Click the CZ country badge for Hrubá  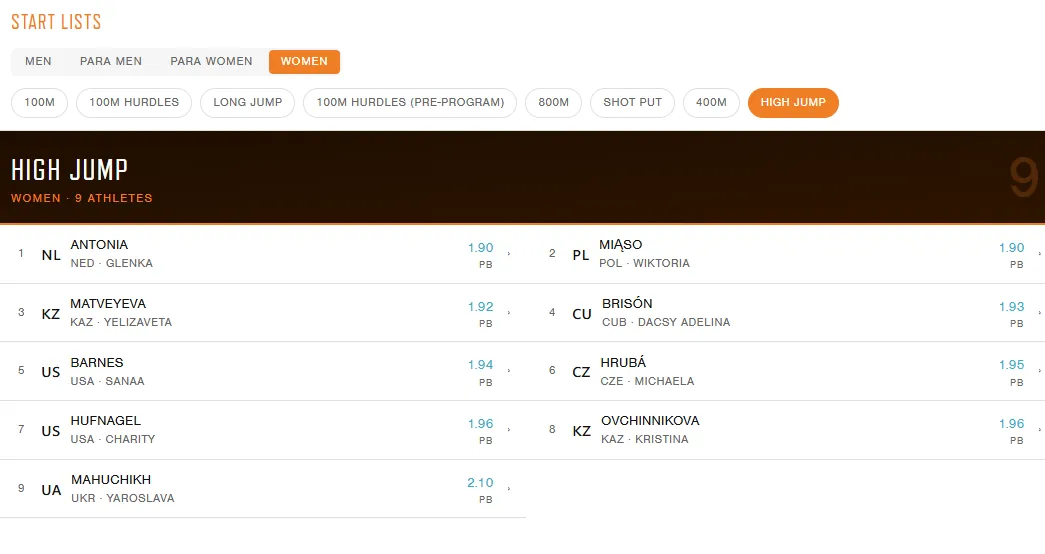[581, 373]
